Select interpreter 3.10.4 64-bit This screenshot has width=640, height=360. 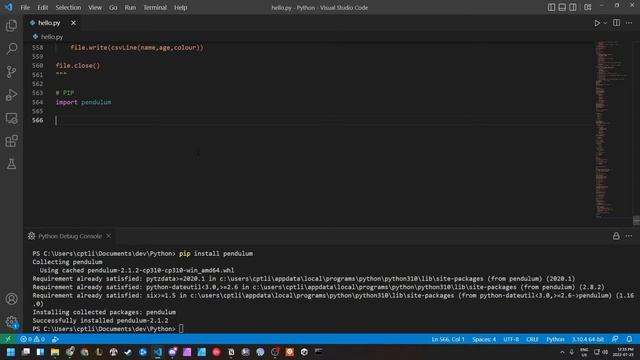pos(588,339)
